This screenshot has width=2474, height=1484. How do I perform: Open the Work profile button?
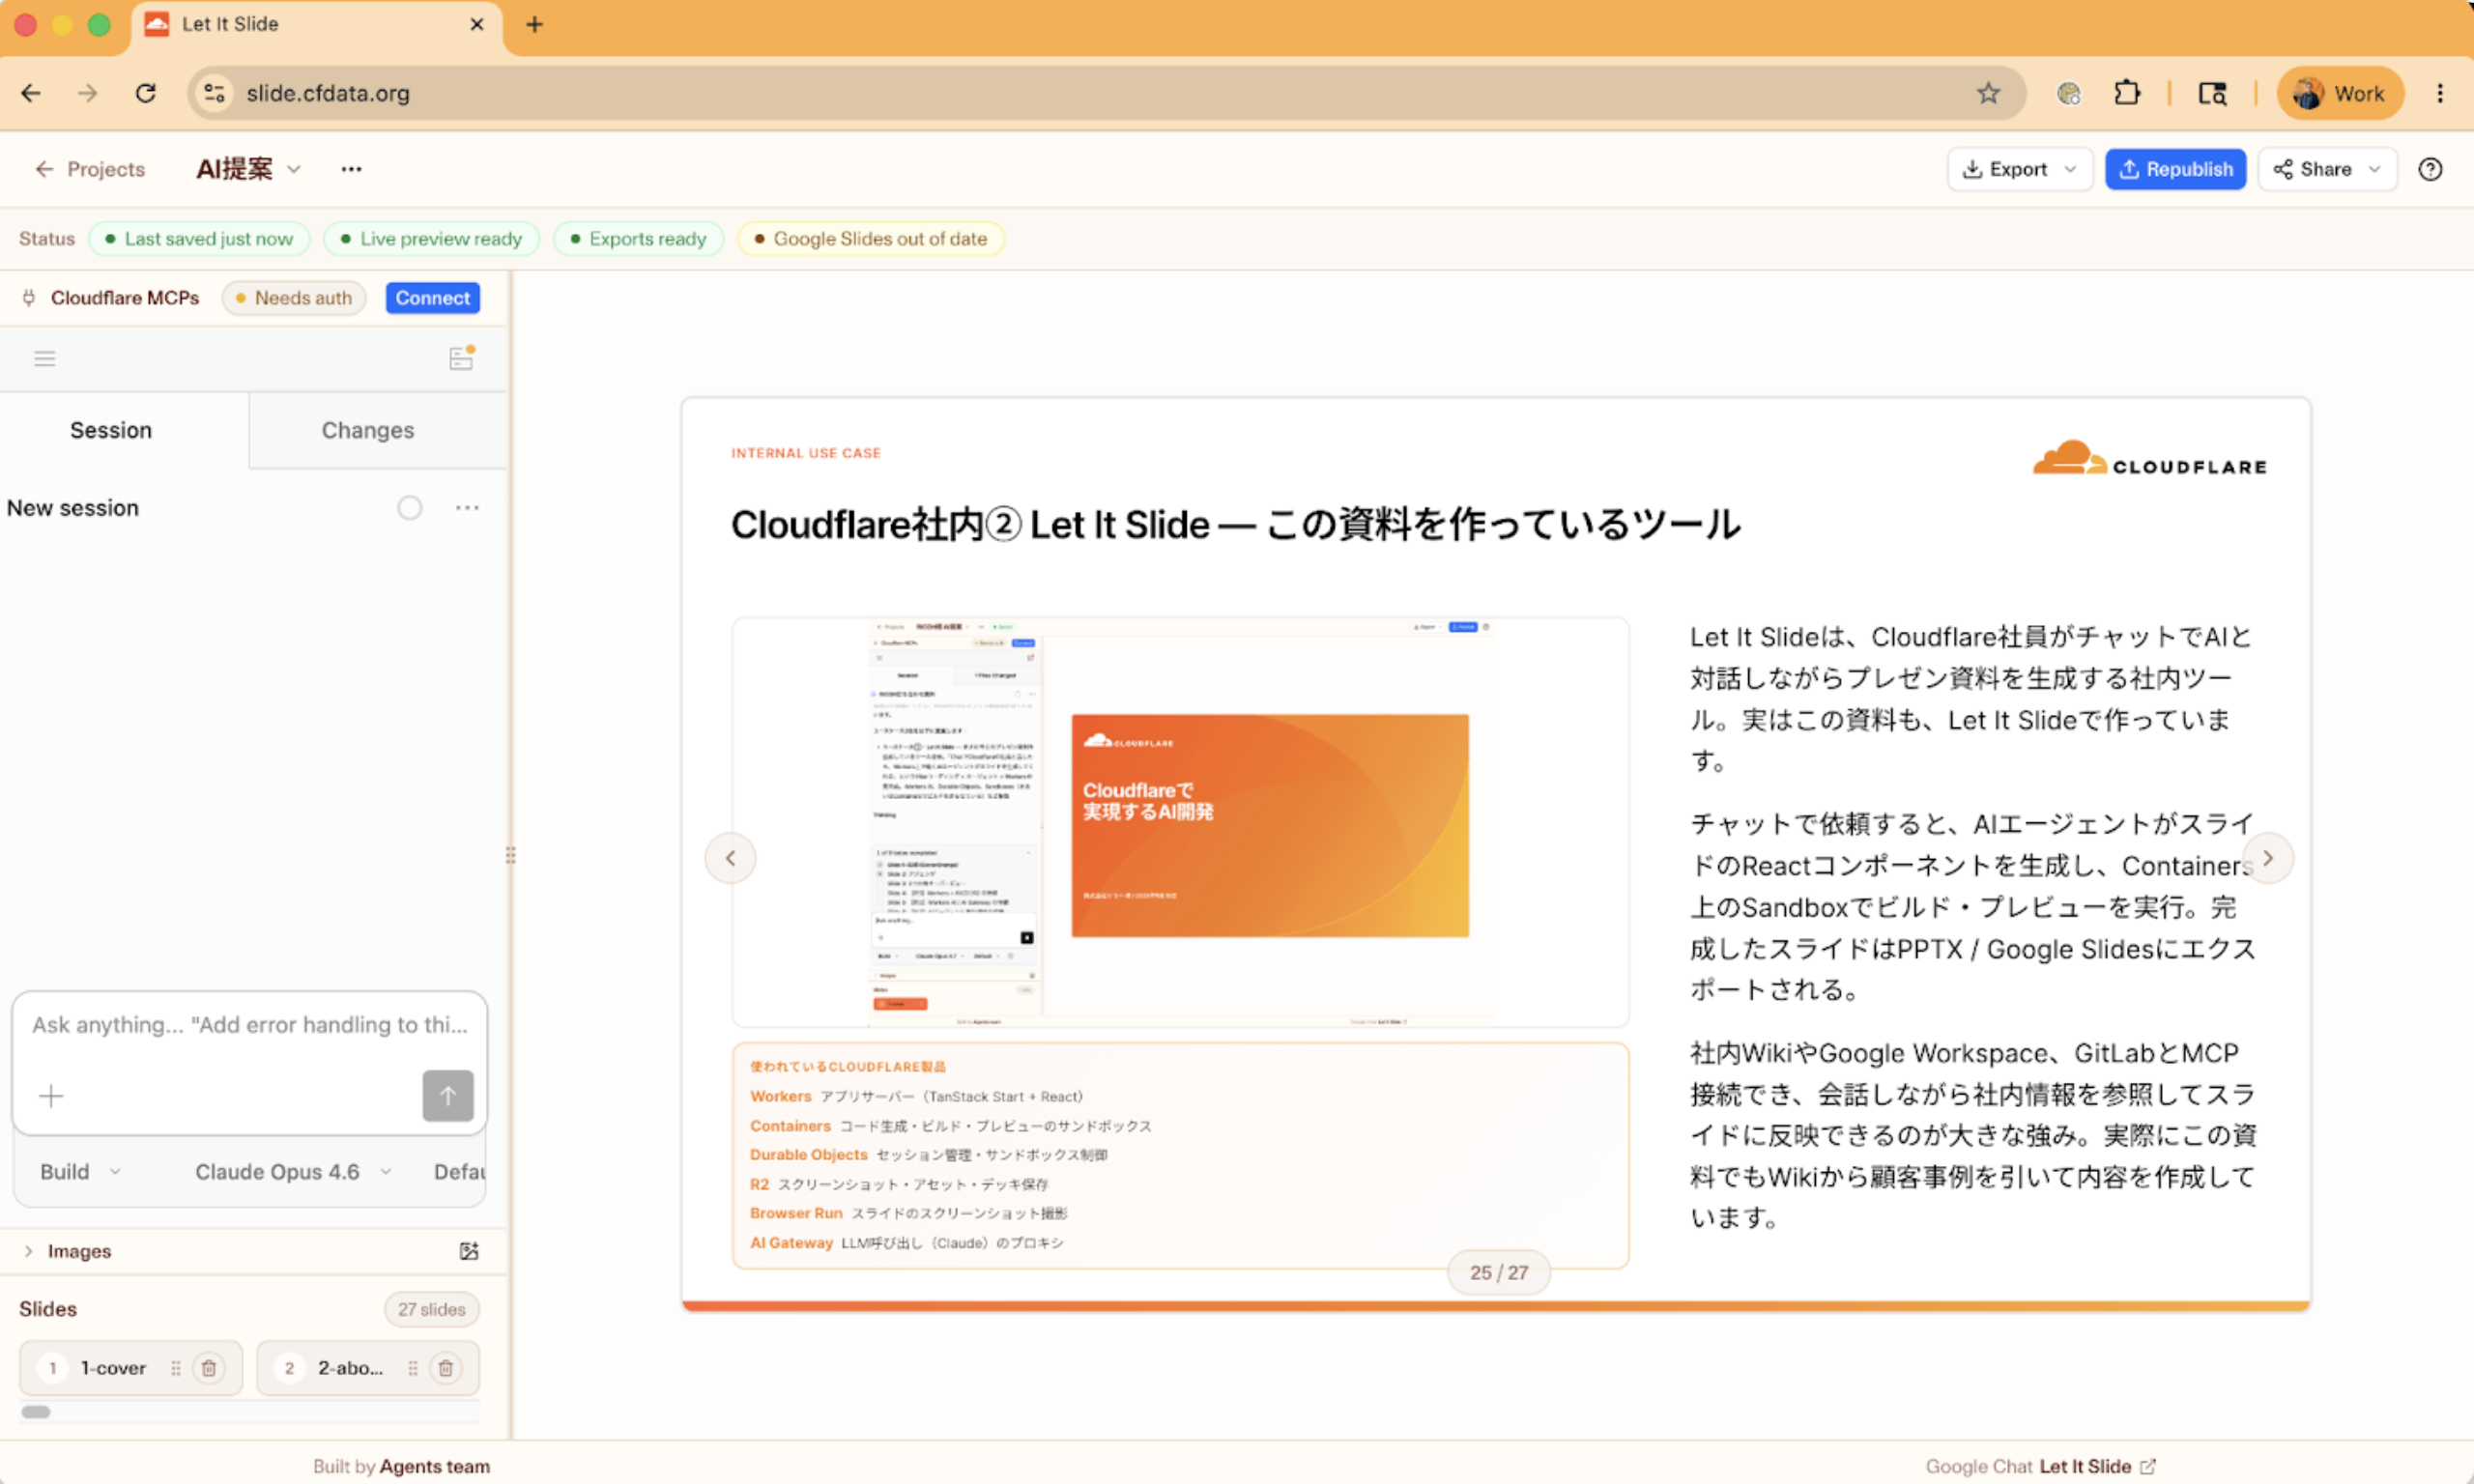pyautogui.click(x=2340, y=93)
